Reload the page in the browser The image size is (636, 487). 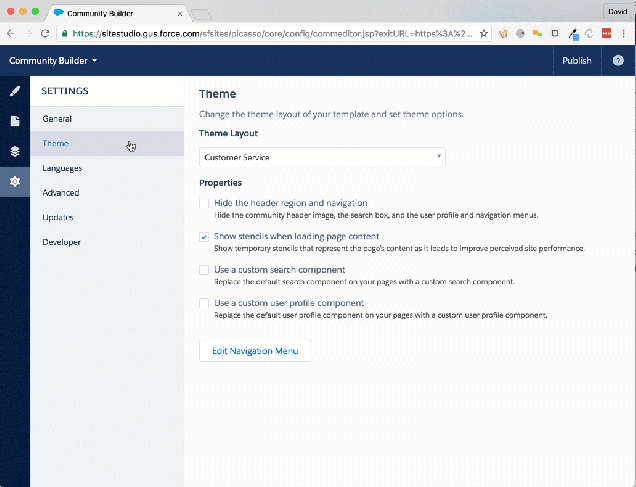pos(46,33)
